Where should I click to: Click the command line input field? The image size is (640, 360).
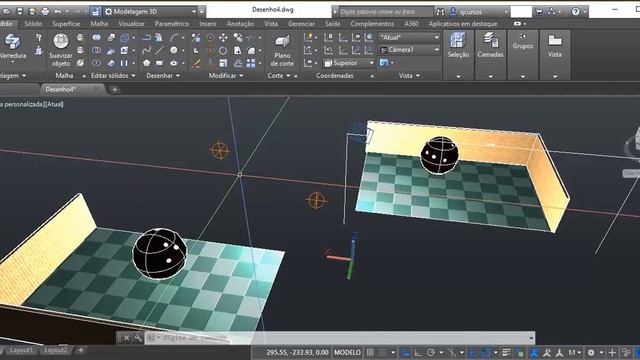[x=339, y=338]
